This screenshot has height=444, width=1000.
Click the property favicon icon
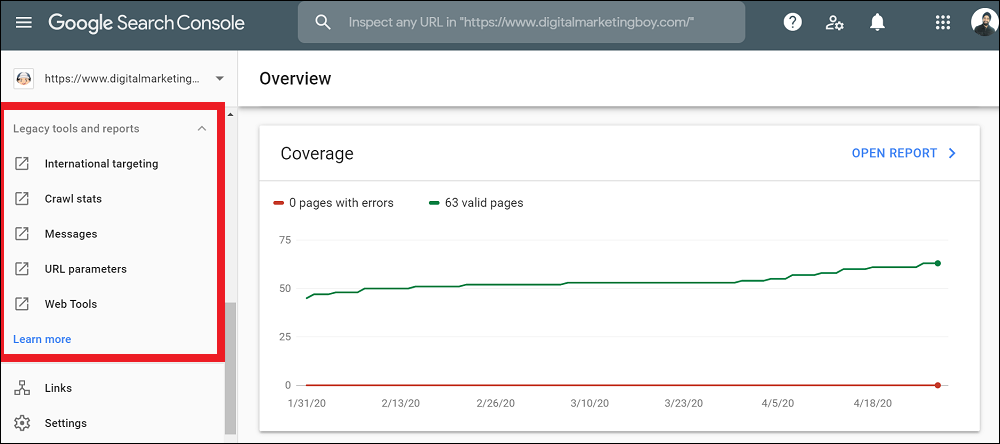click(23, 79)
